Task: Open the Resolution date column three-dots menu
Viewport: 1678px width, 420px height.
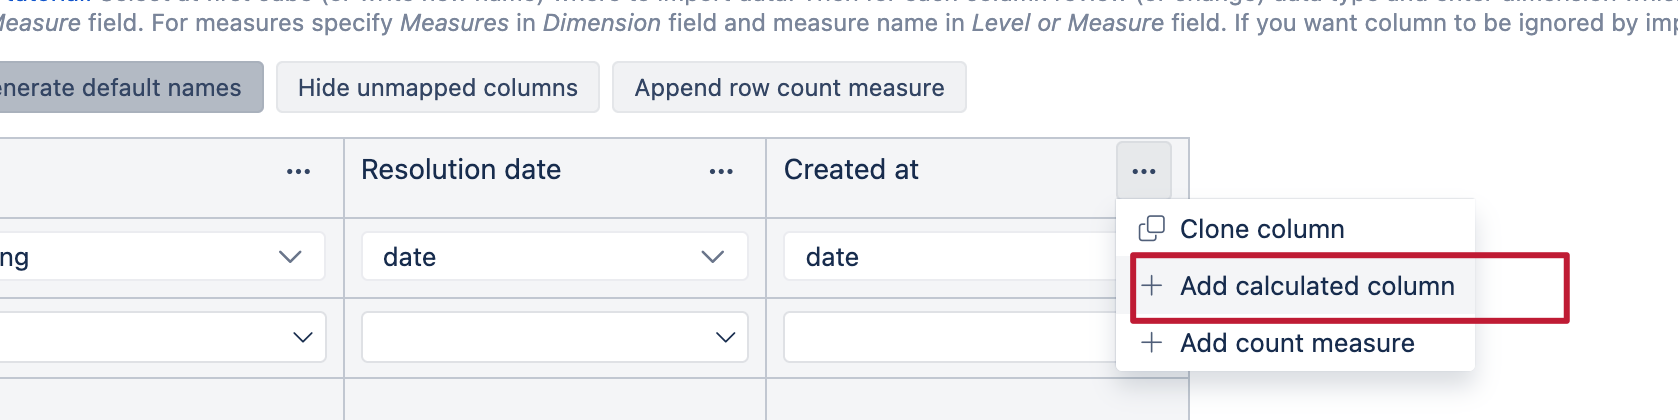Action: (721, 171)
